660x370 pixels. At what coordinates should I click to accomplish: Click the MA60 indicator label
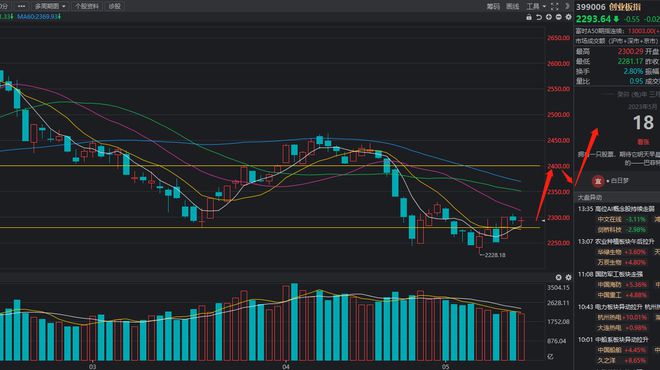tap(39, 16)
